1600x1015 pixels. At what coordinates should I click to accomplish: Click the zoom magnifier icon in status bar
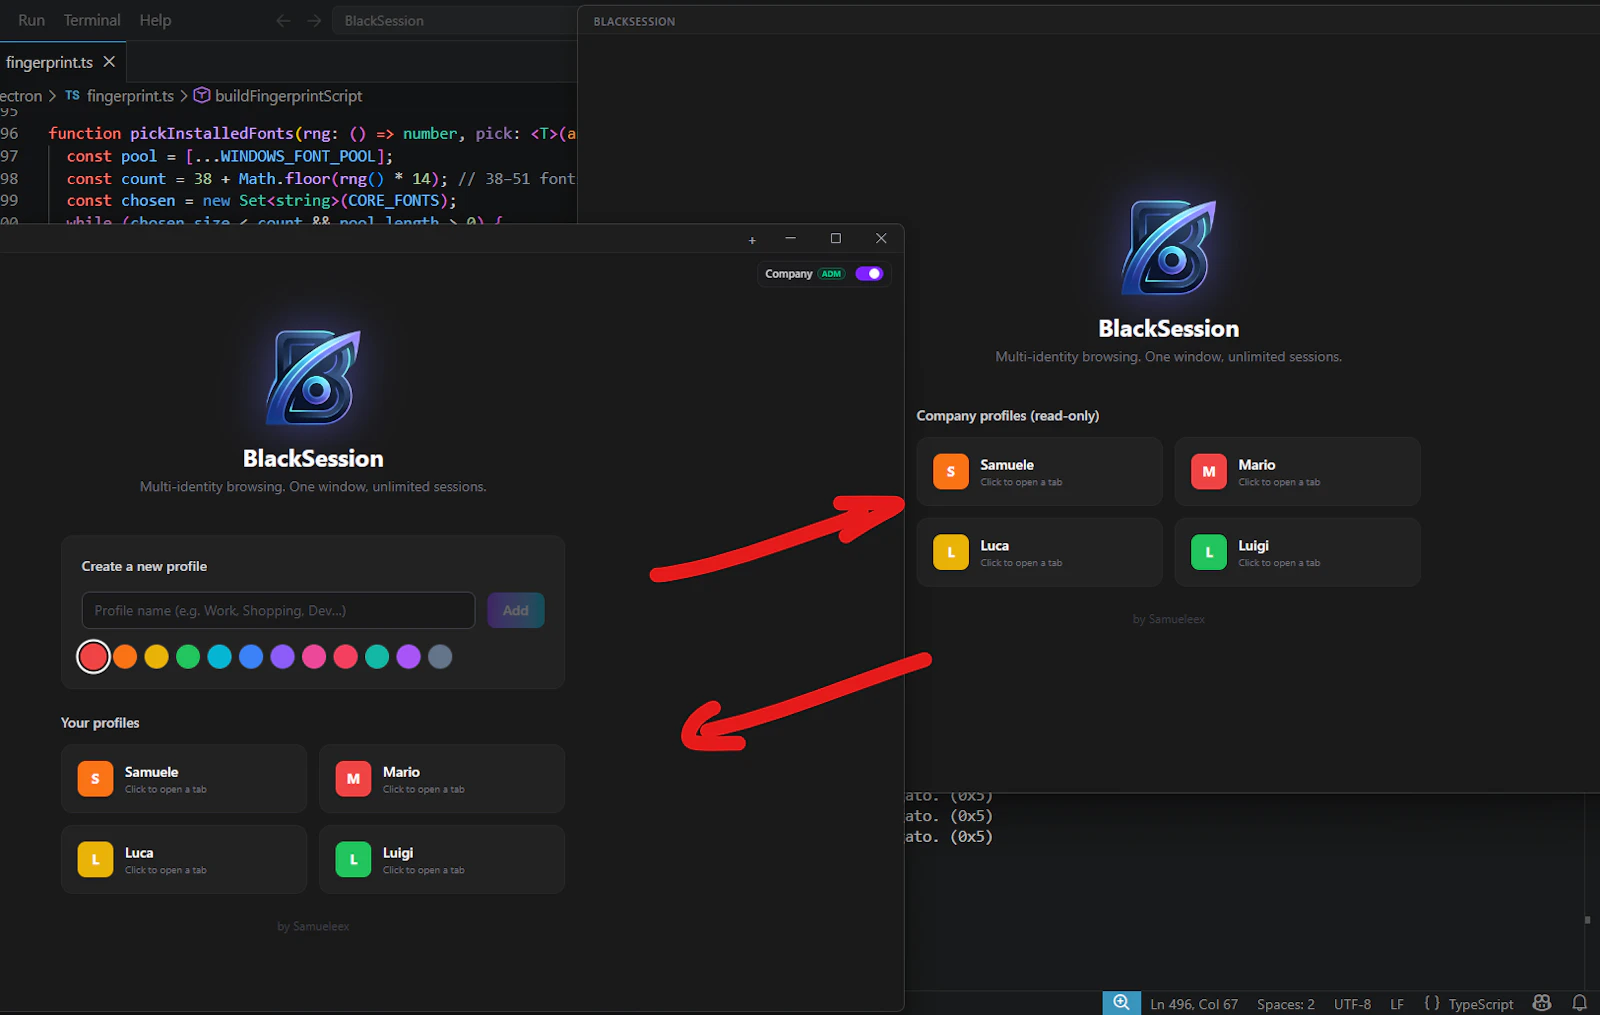tap(1122, 1003)
